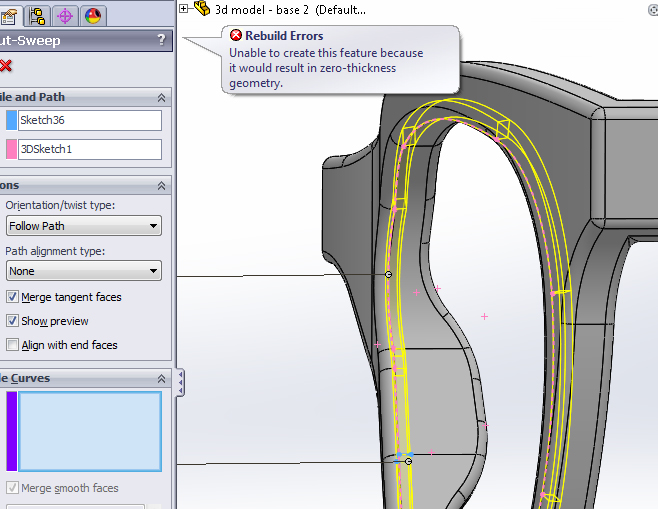Collapse the Options section

click(162, 186)
